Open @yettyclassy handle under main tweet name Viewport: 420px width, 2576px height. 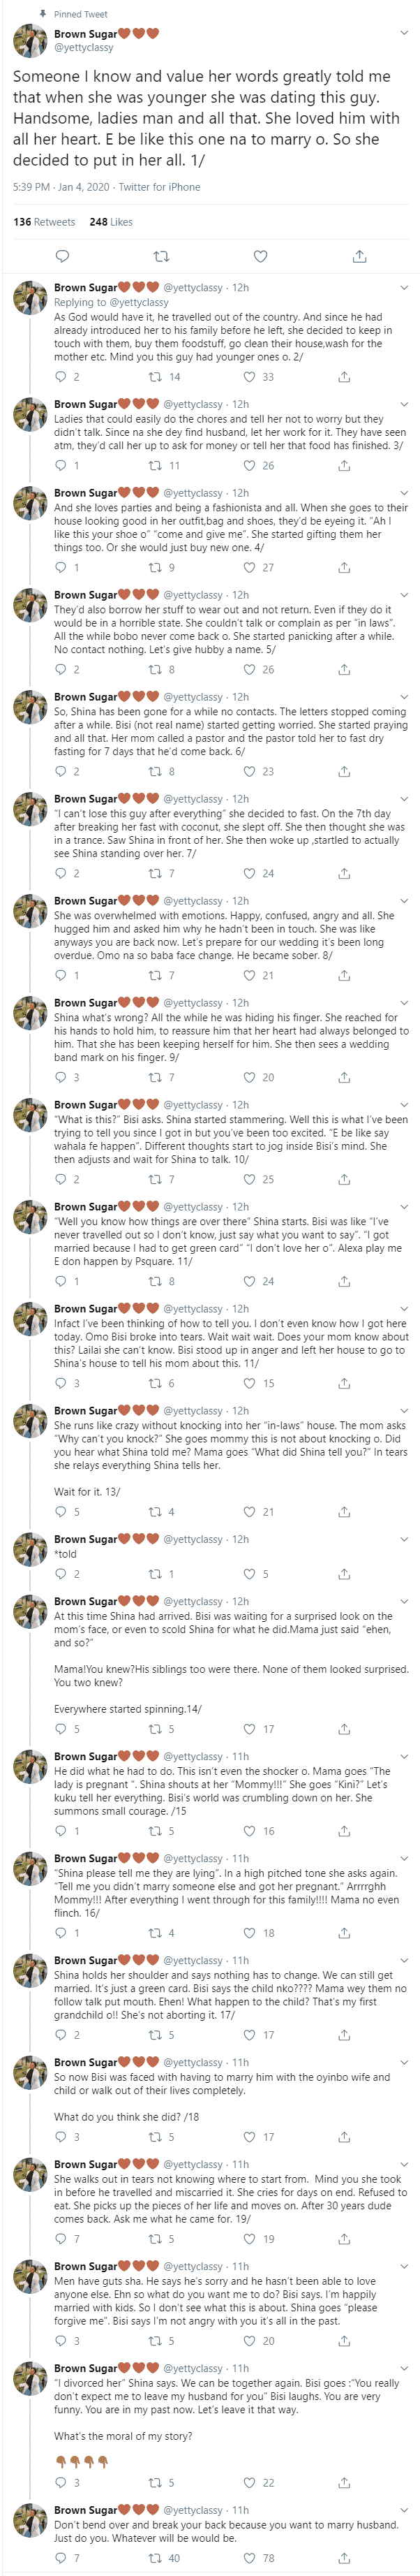click(84, 47)
